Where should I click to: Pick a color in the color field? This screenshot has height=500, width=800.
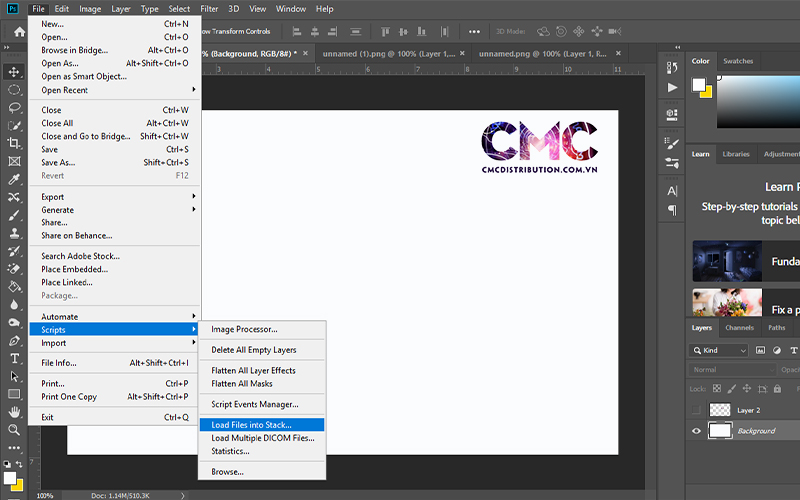(x=758, y=102)
